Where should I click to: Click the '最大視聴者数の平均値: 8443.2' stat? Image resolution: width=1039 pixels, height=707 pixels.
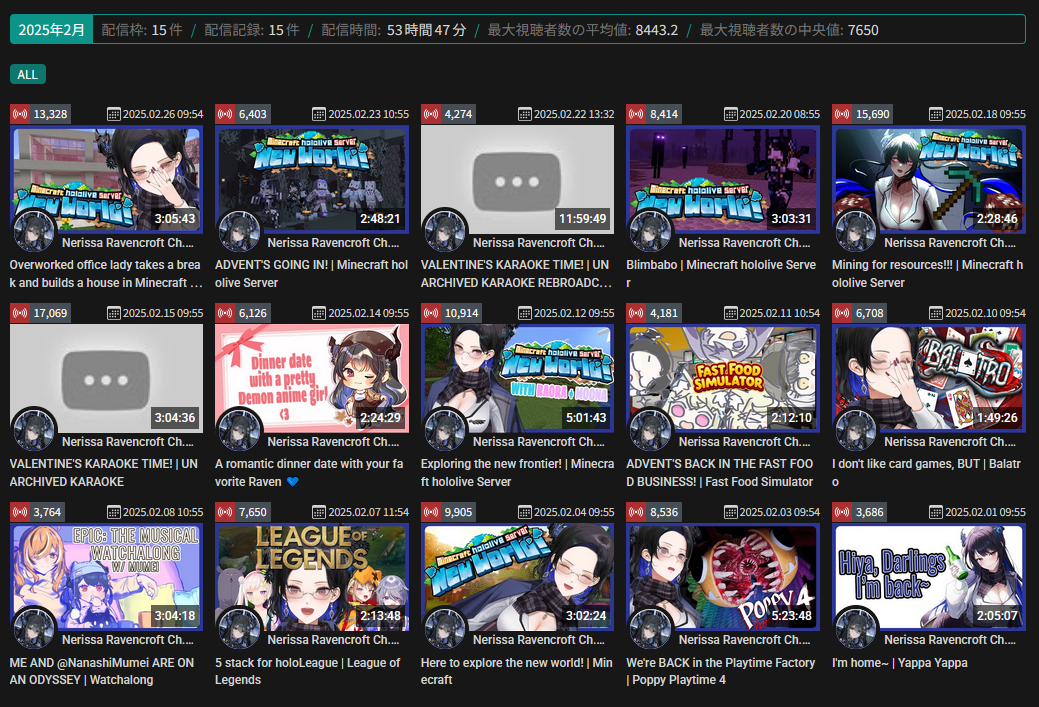click(583, 30)
